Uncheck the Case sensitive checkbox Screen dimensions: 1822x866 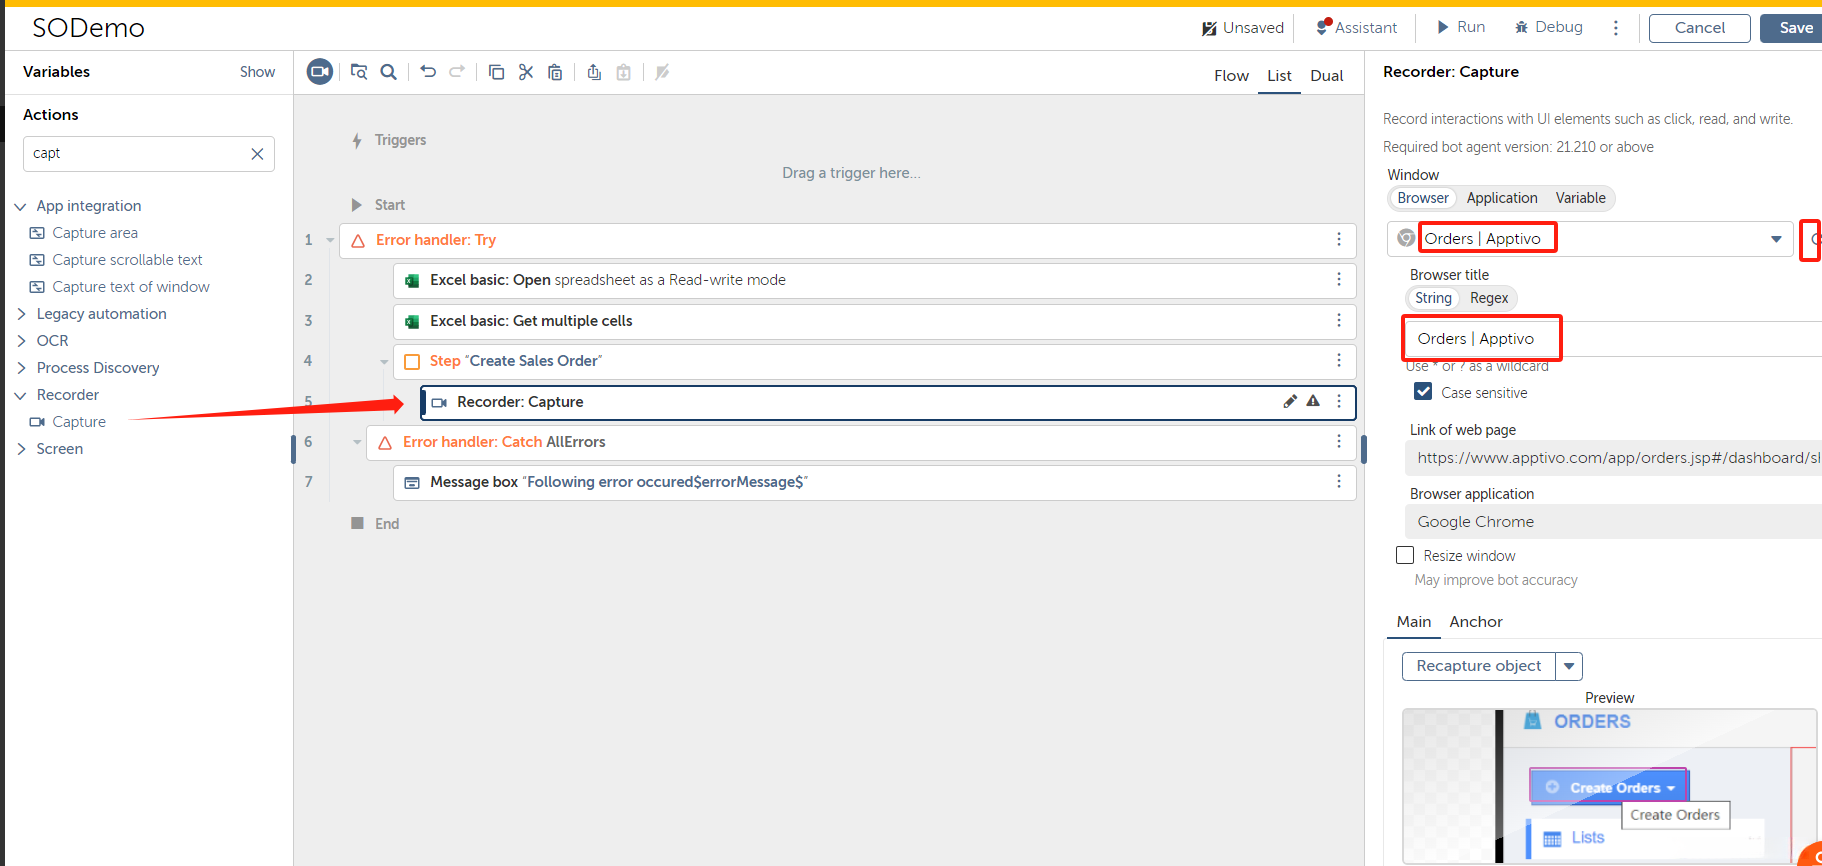click(1423, 392)
